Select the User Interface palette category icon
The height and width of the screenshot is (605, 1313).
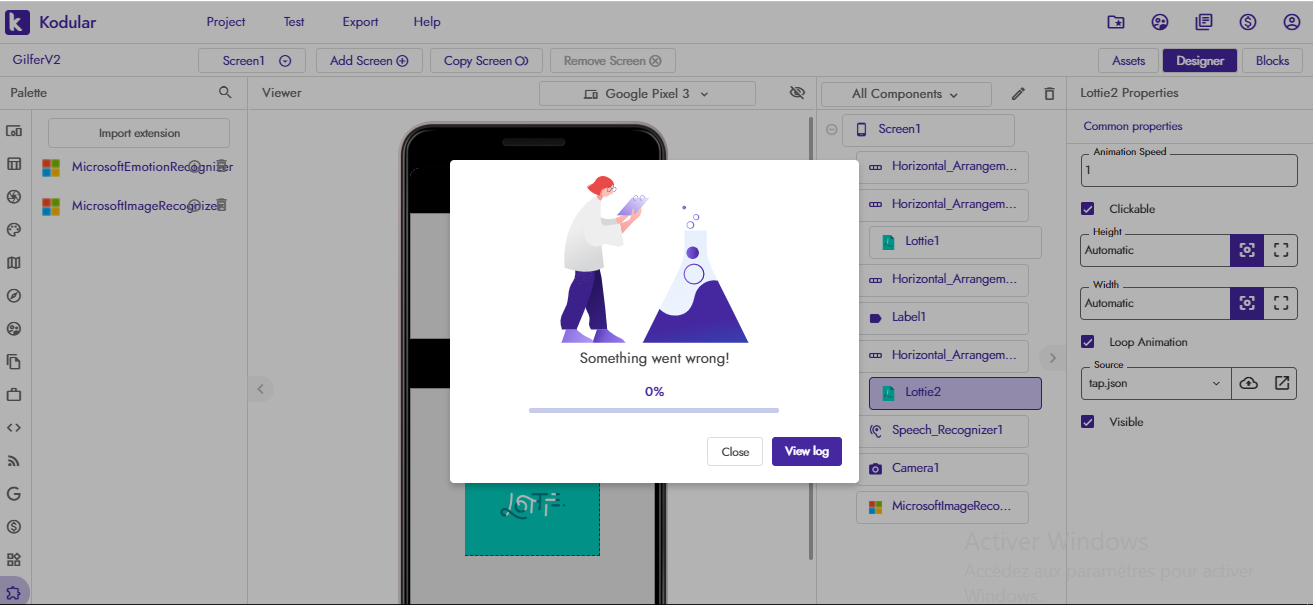[14, 131]
